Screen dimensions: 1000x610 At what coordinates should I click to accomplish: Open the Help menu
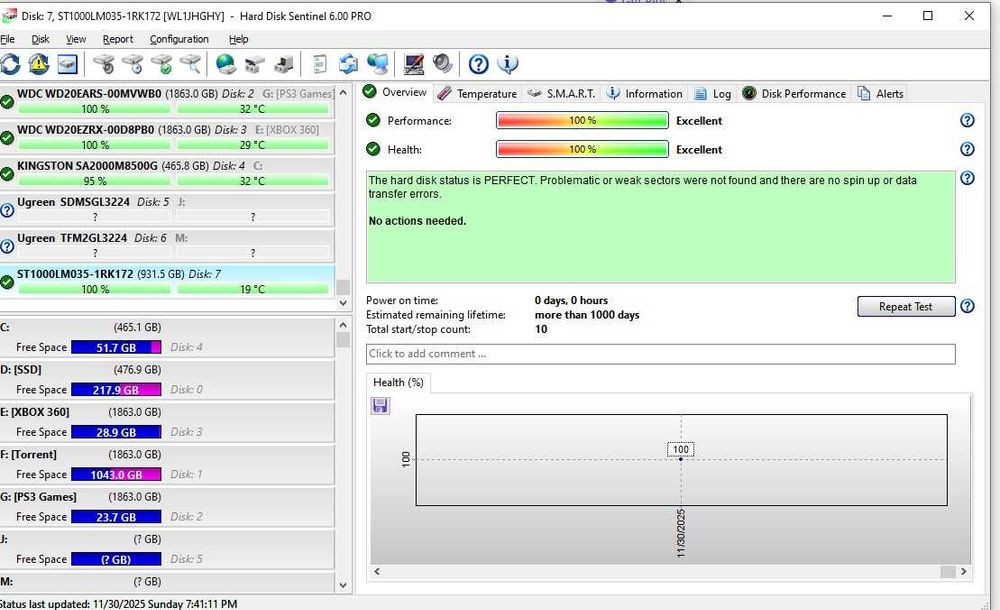[239, 39]
